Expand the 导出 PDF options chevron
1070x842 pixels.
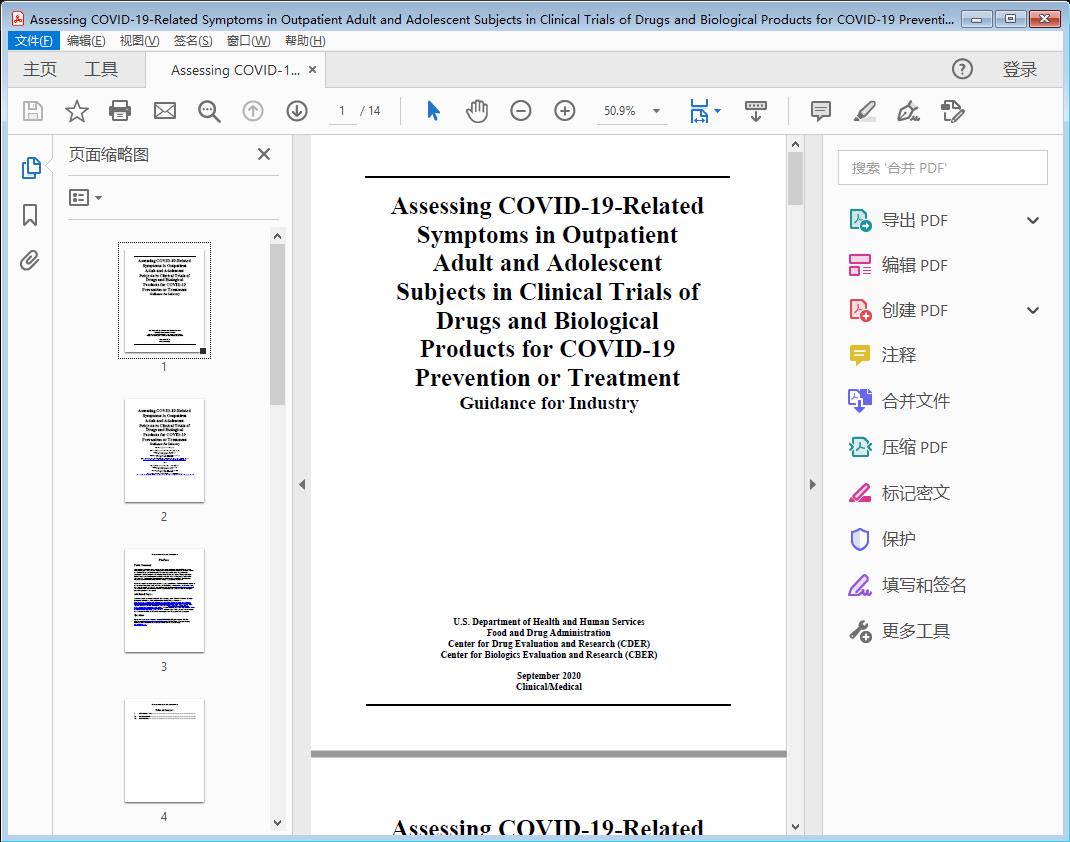point(1032,219)
